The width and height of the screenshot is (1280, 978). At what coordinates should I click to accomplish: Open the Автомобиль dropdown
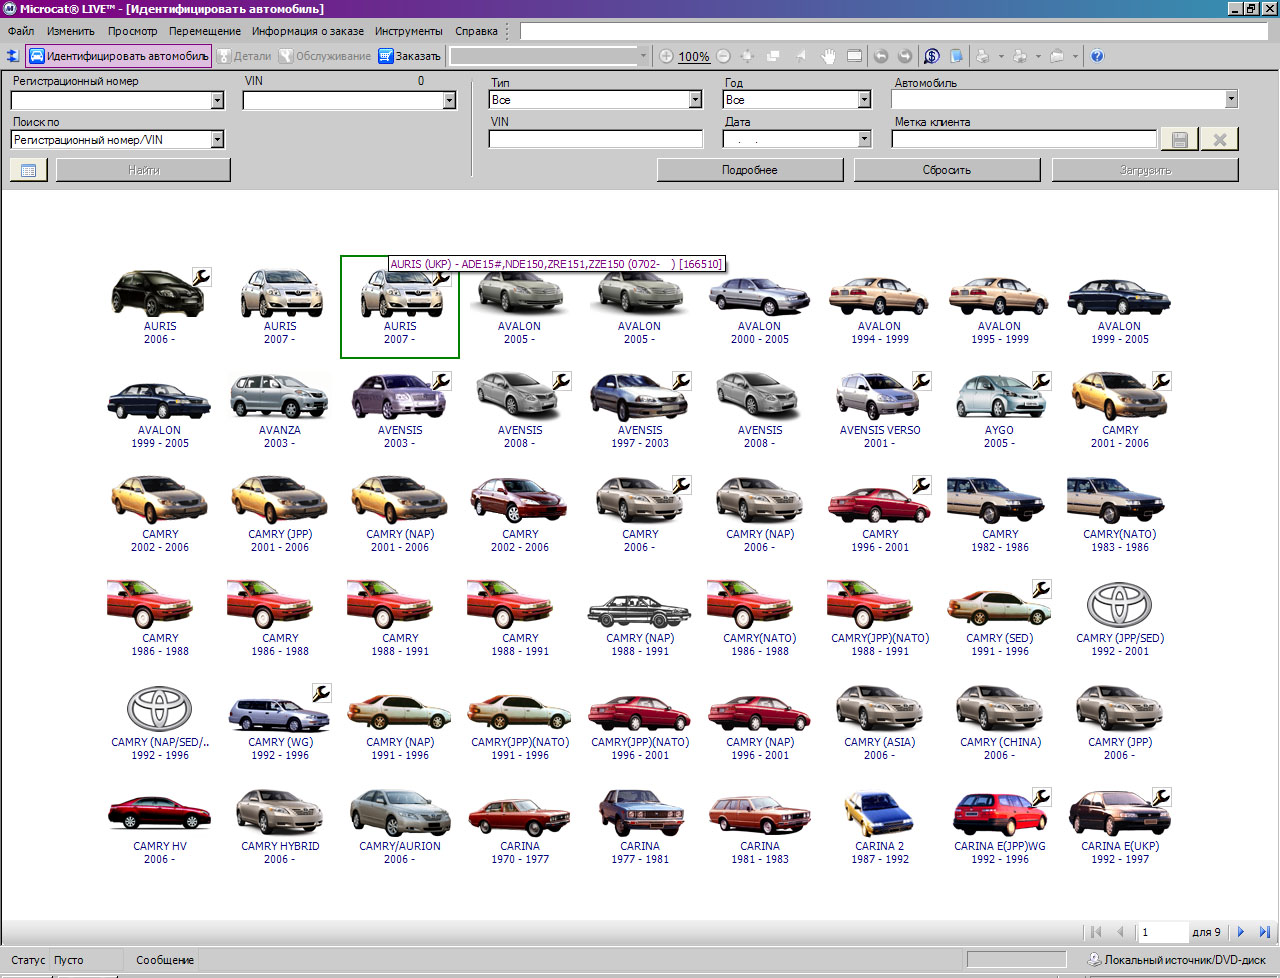[1231, 99]
